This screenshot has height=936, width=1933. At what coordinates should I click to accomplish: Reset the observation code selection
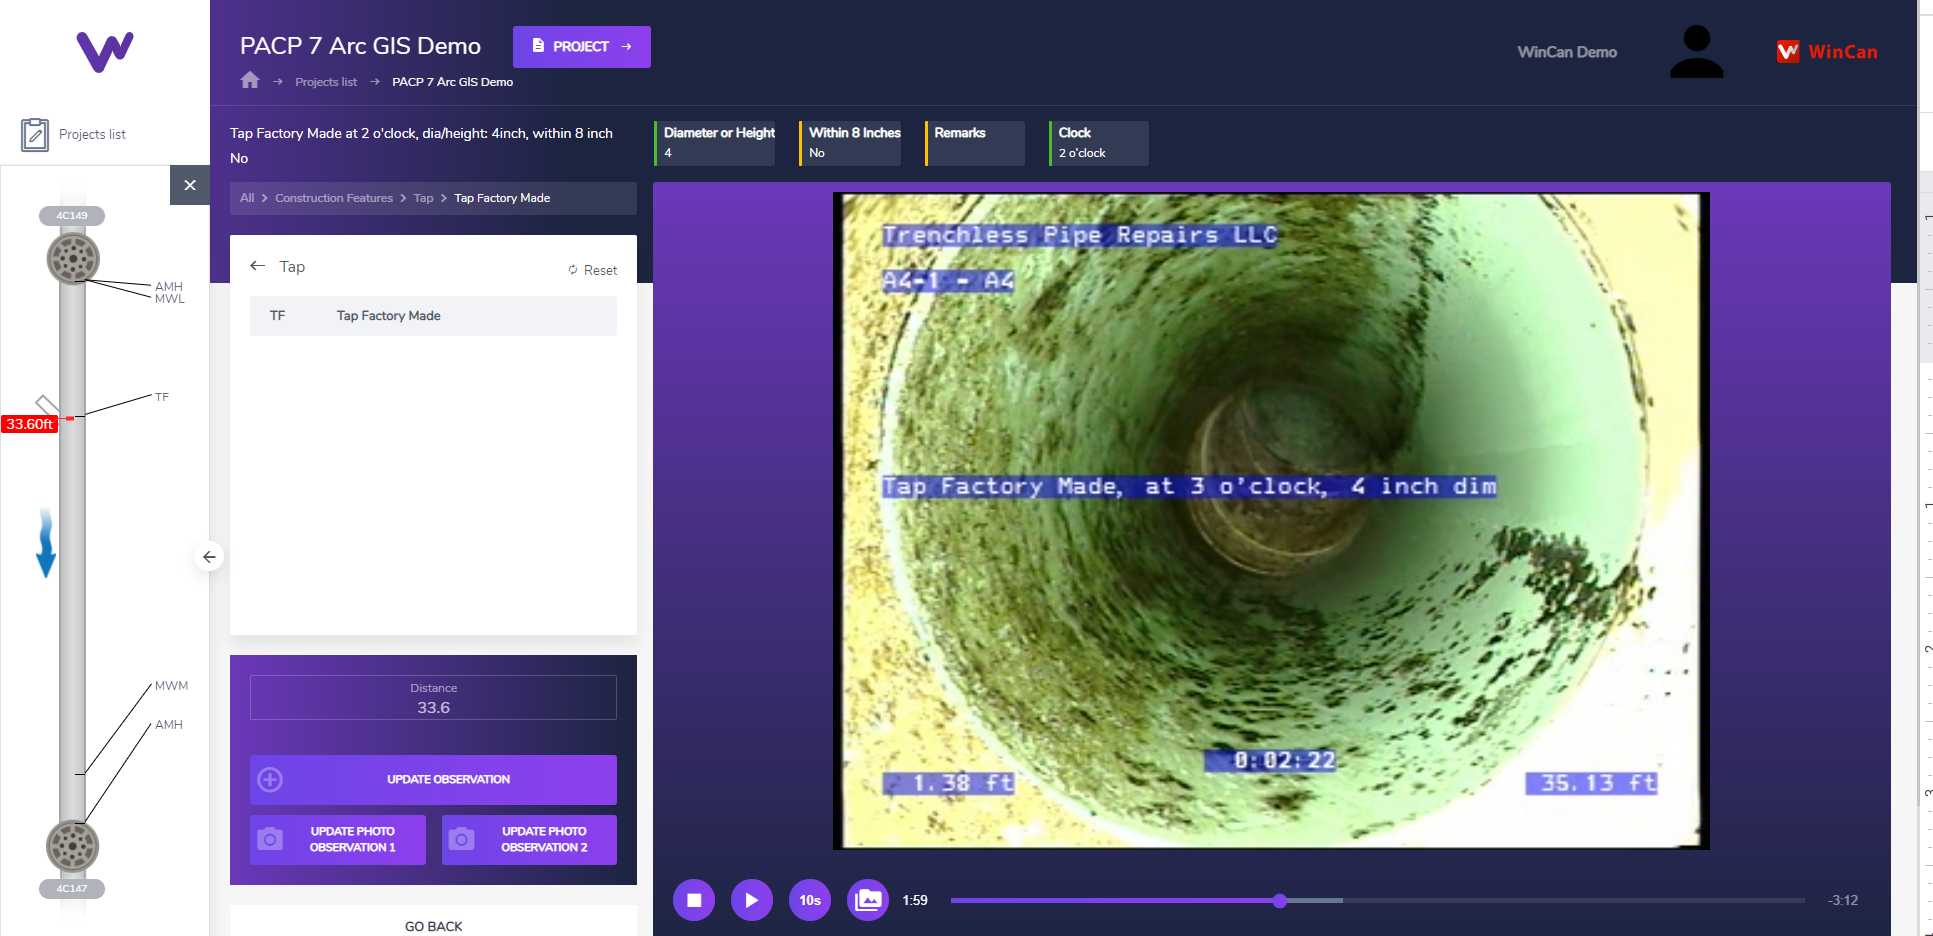tap(593, 270)
